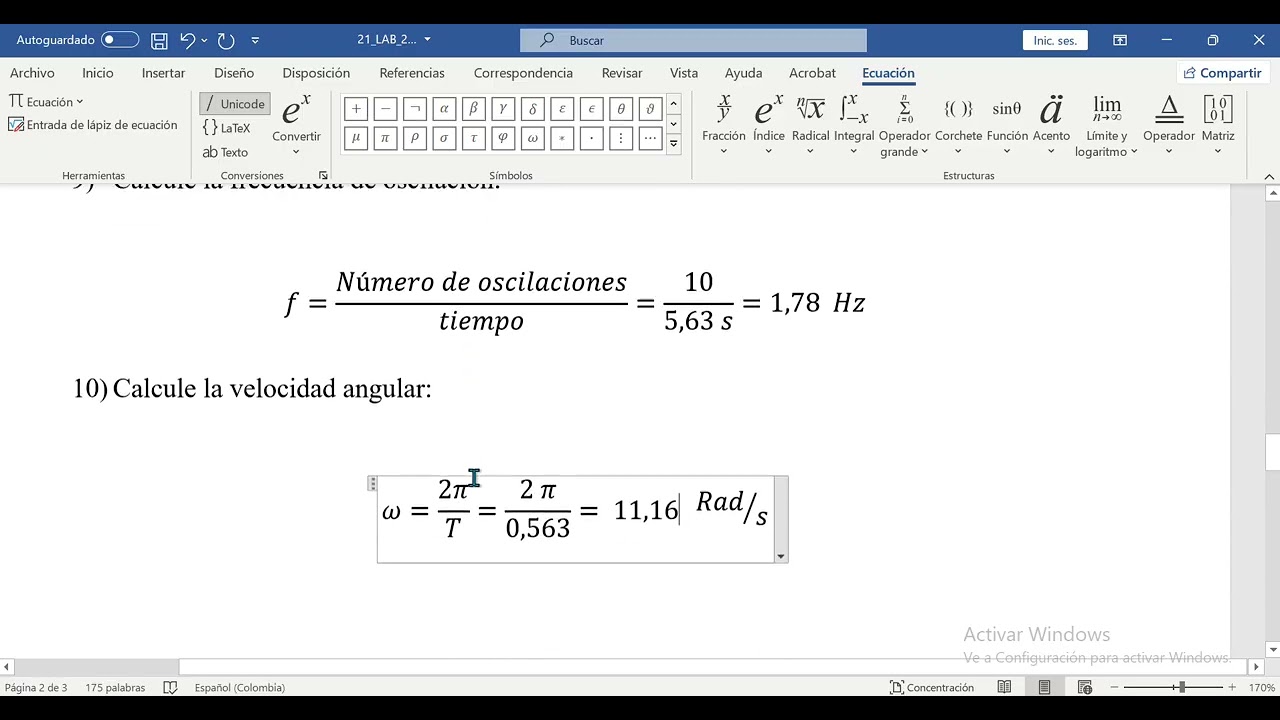The height and width of the screenshot is (720, 1280).
Task: Insert the mu symbol
Action: point(356,138)
